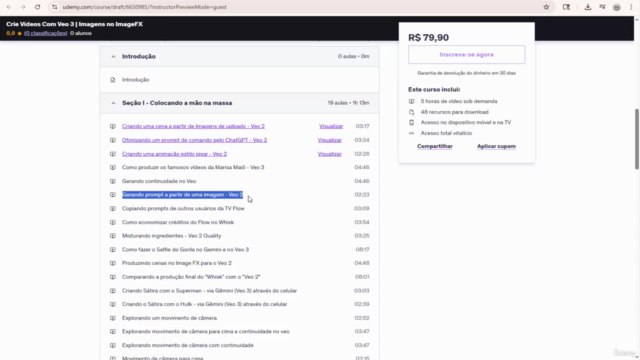Click Gerando continuidade no Veo lecture title

point(159,182)
